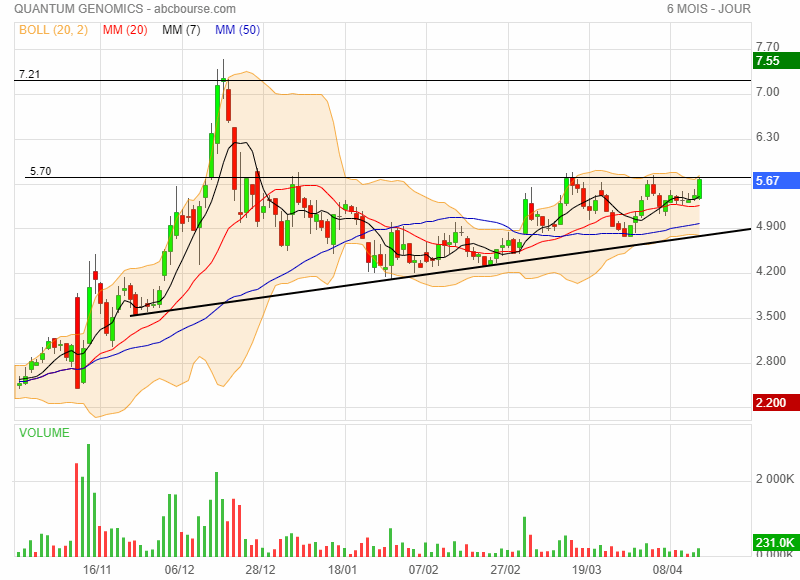Select the blue MM (50) legend entry
The image size is (800, 580).
click(x=237, y=30)
